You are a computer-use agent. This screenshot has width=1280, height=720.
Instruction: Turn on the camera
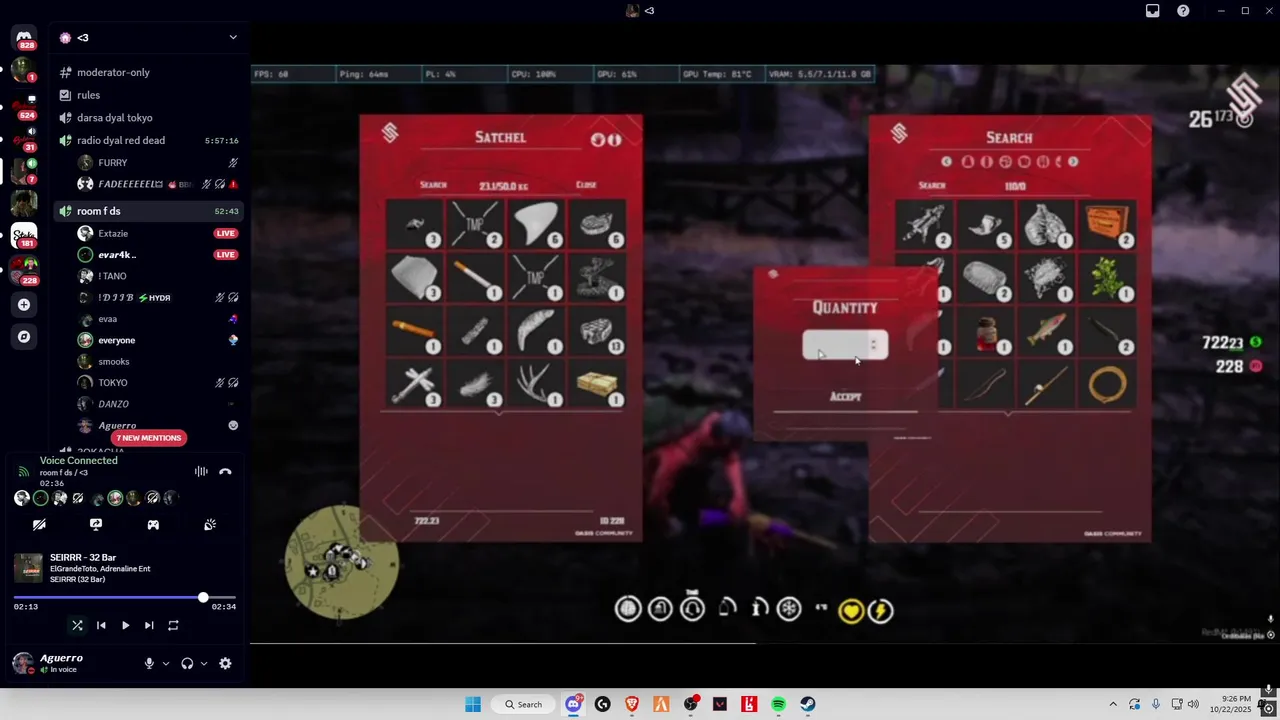click(x=39, y=524)
